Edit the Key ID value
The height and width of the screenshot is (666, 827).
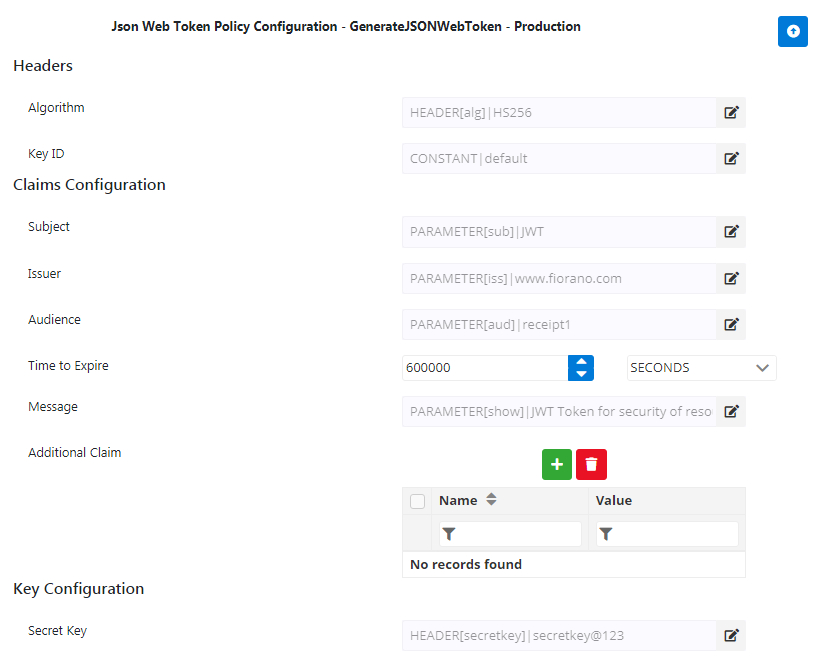coord(731,159)
